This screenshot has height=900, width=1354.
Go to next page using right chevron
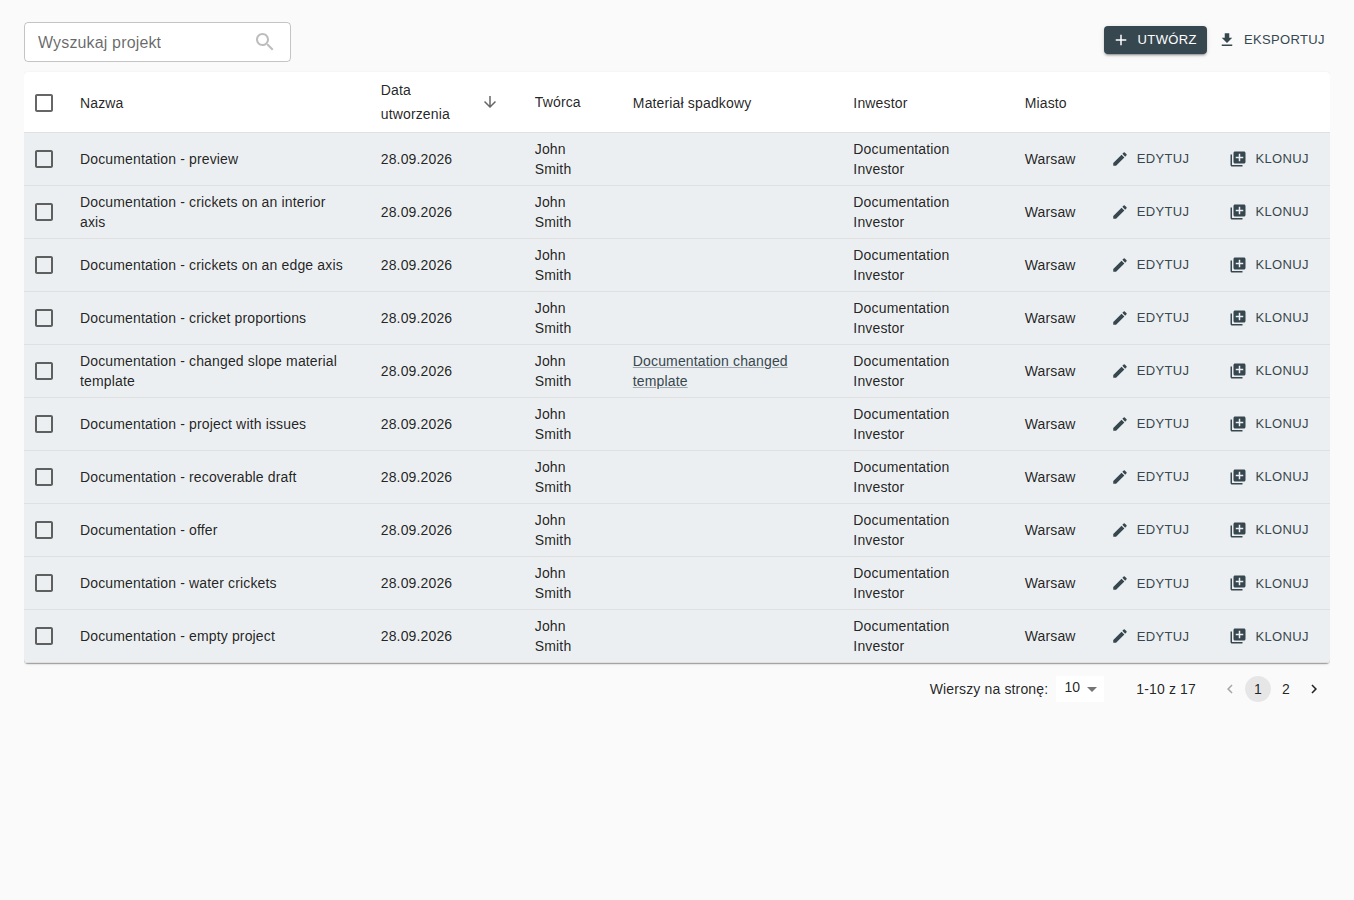[1314, 689]
